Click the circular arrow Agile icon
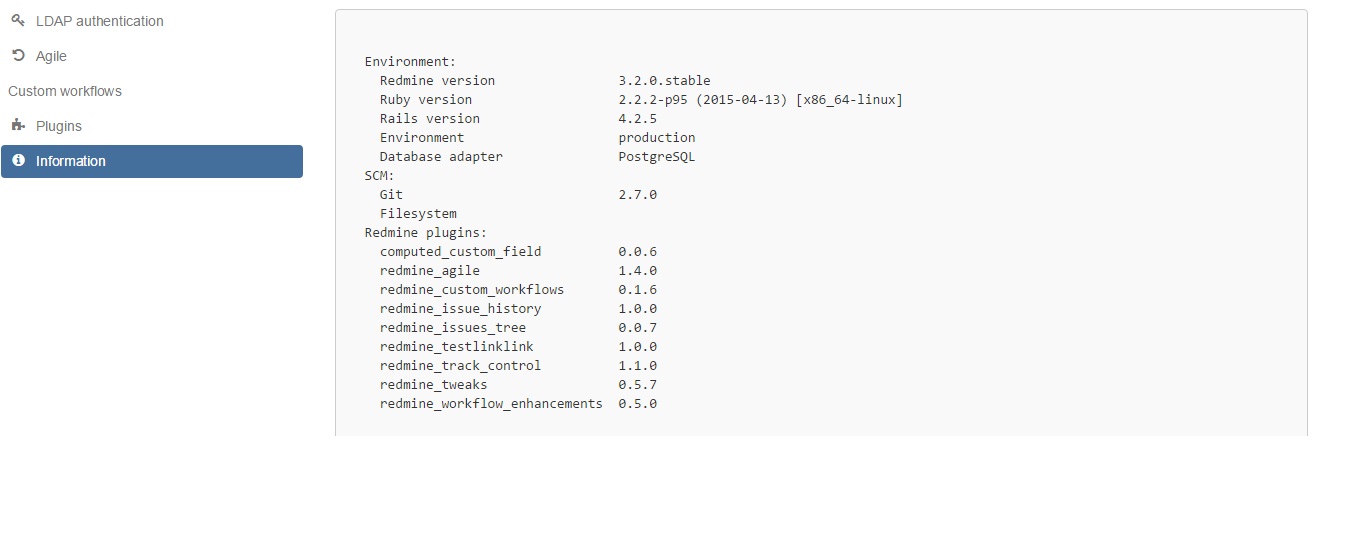1360x560 pixels. pyautogui.click(x=18, y=56)
